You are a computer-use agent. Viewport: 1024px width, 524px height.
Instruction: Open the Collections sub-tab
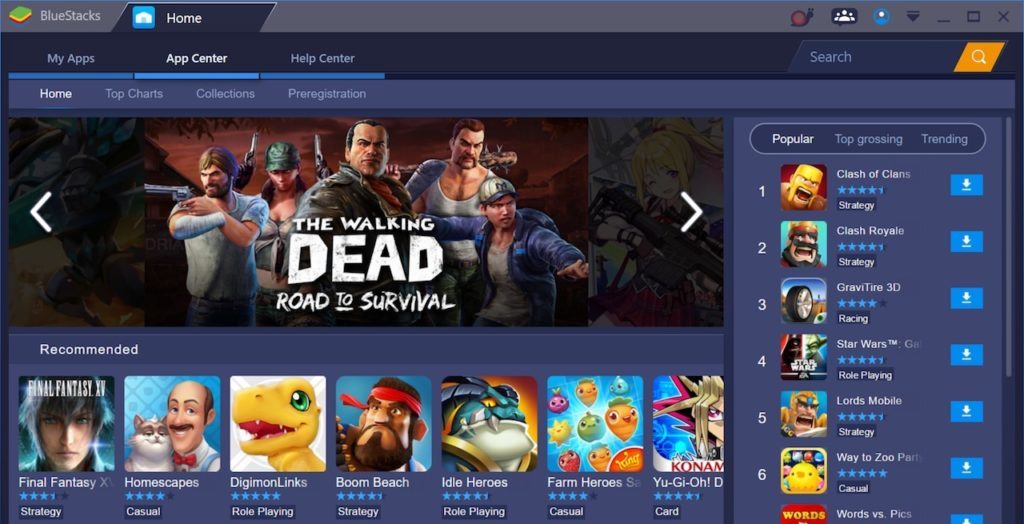225,93
